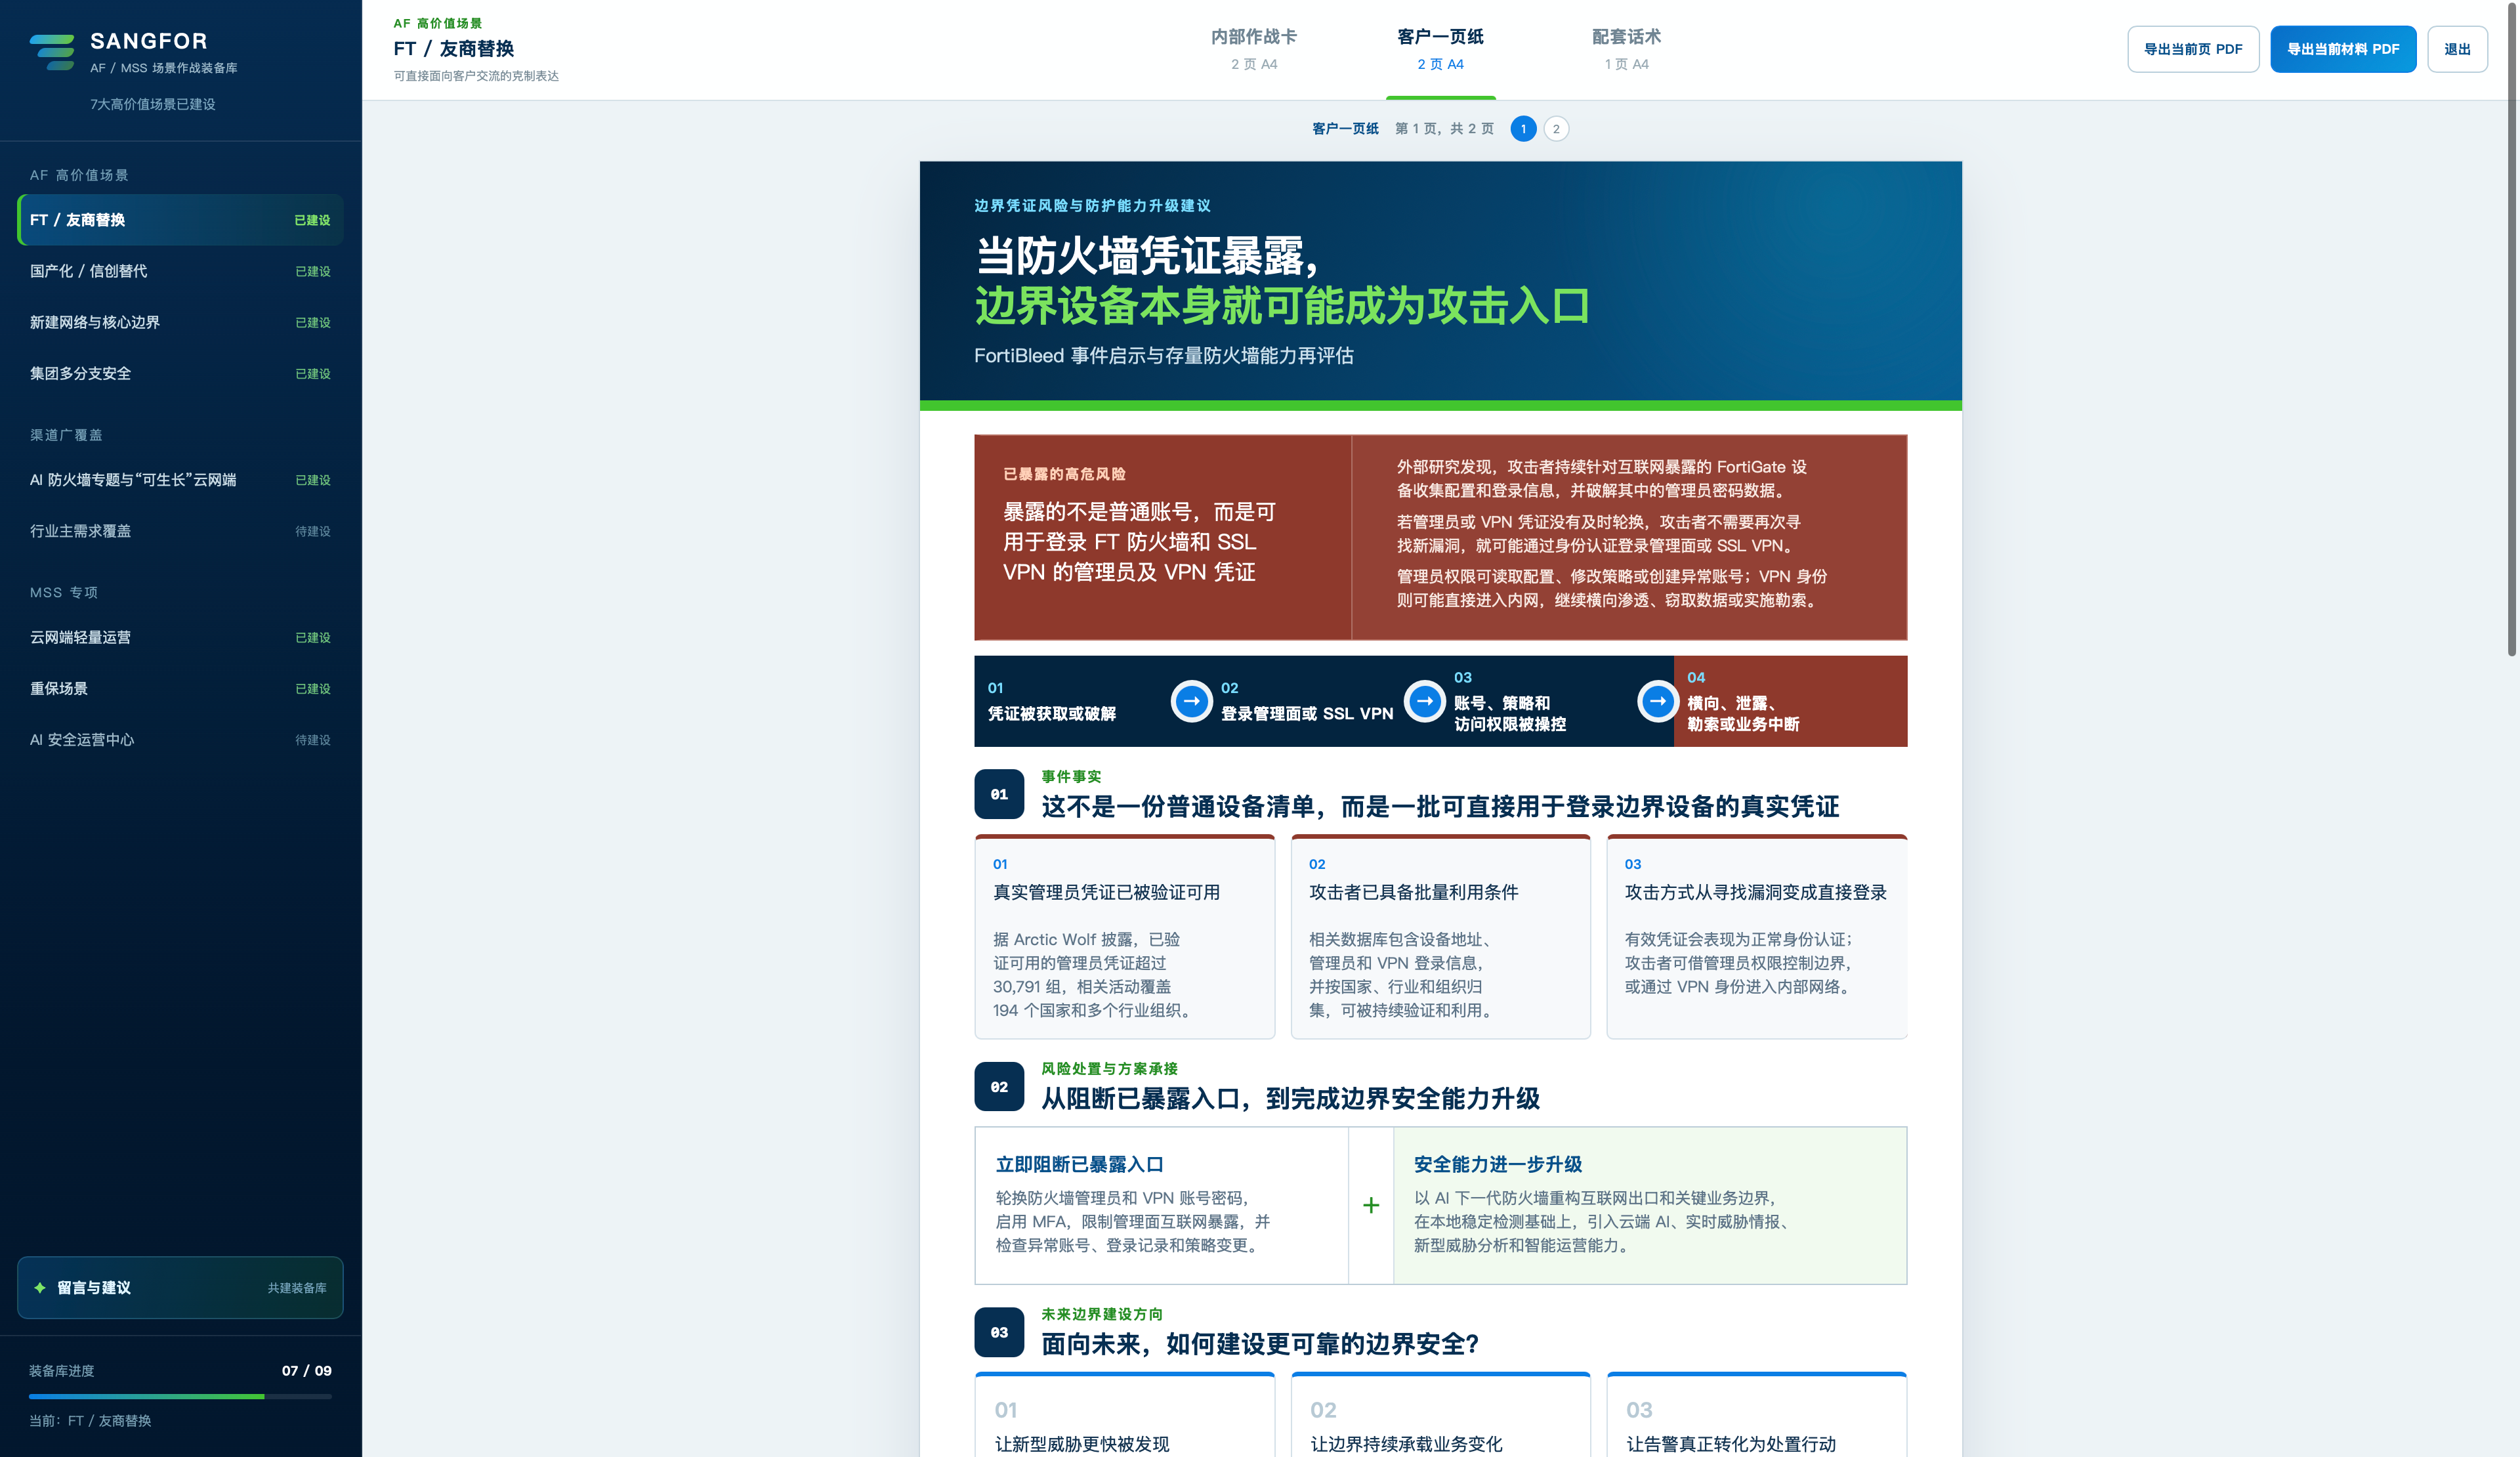Click the AF 高价值场景 sidebar heading
This screenshot has height=1457, width=2520.
[79, 175]
